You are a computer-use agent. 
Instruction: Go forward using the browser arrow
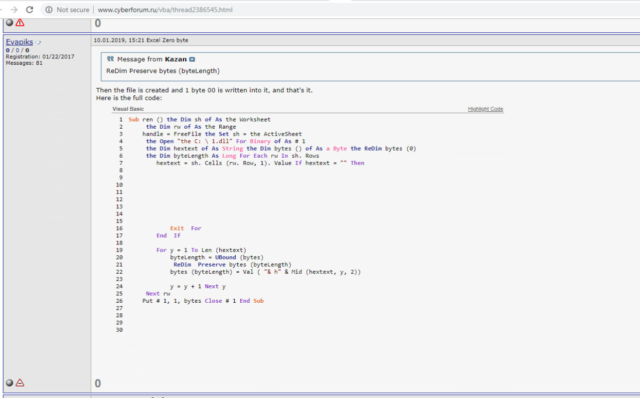(13, 9)
